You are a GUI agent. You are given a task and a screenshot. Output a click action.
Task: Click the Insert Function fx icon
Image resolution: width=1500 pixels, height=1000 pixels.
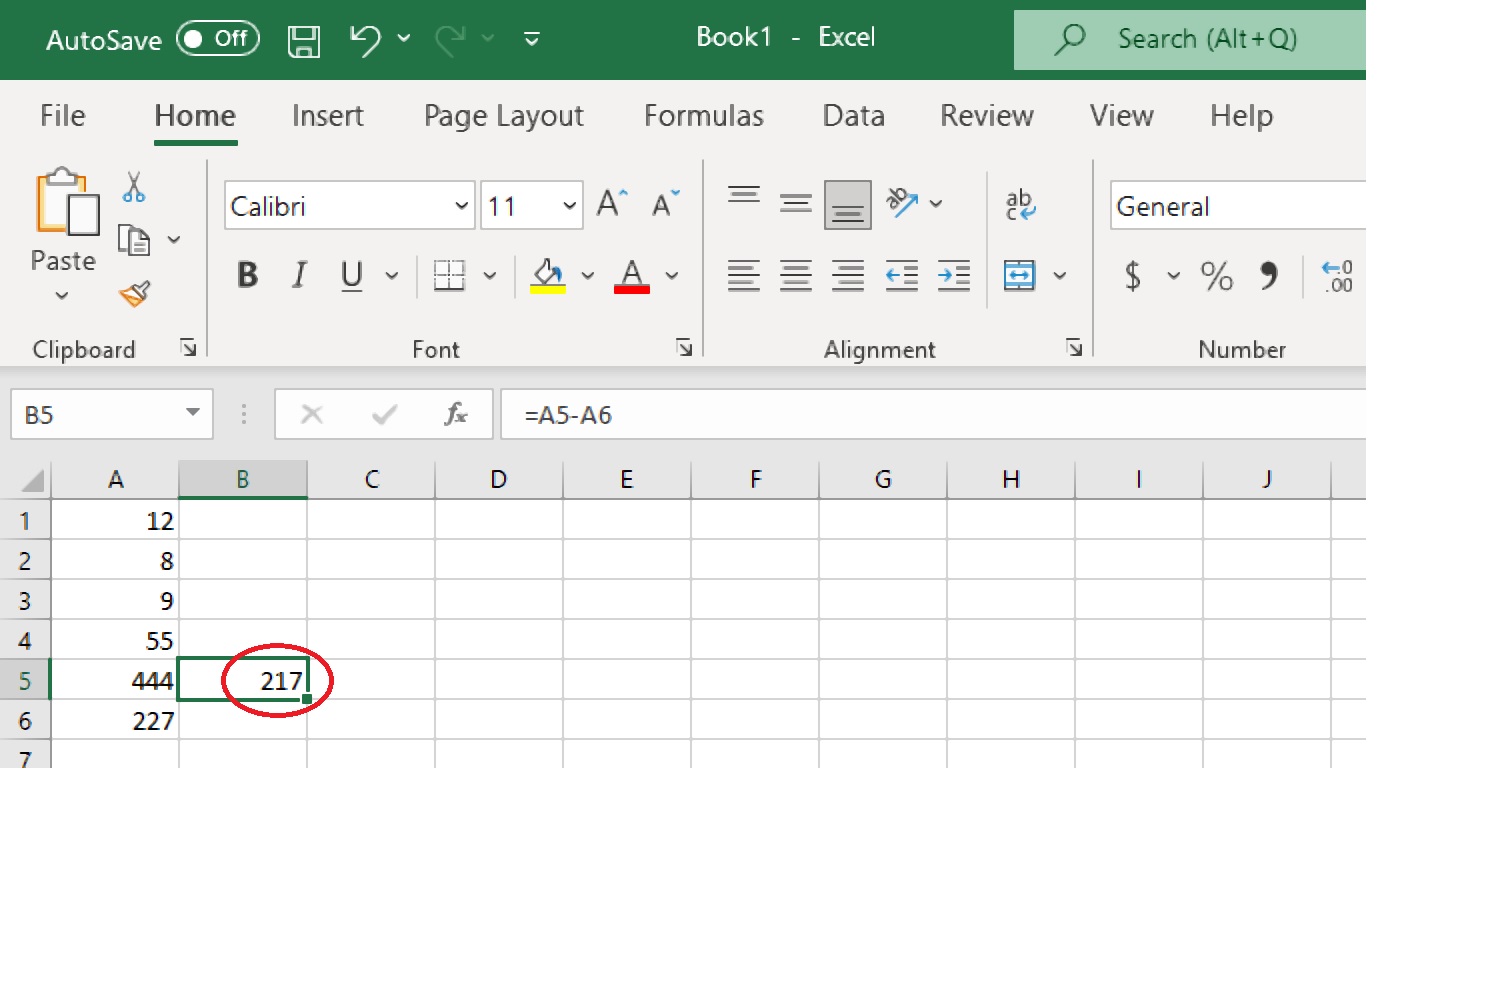(456, 414)
